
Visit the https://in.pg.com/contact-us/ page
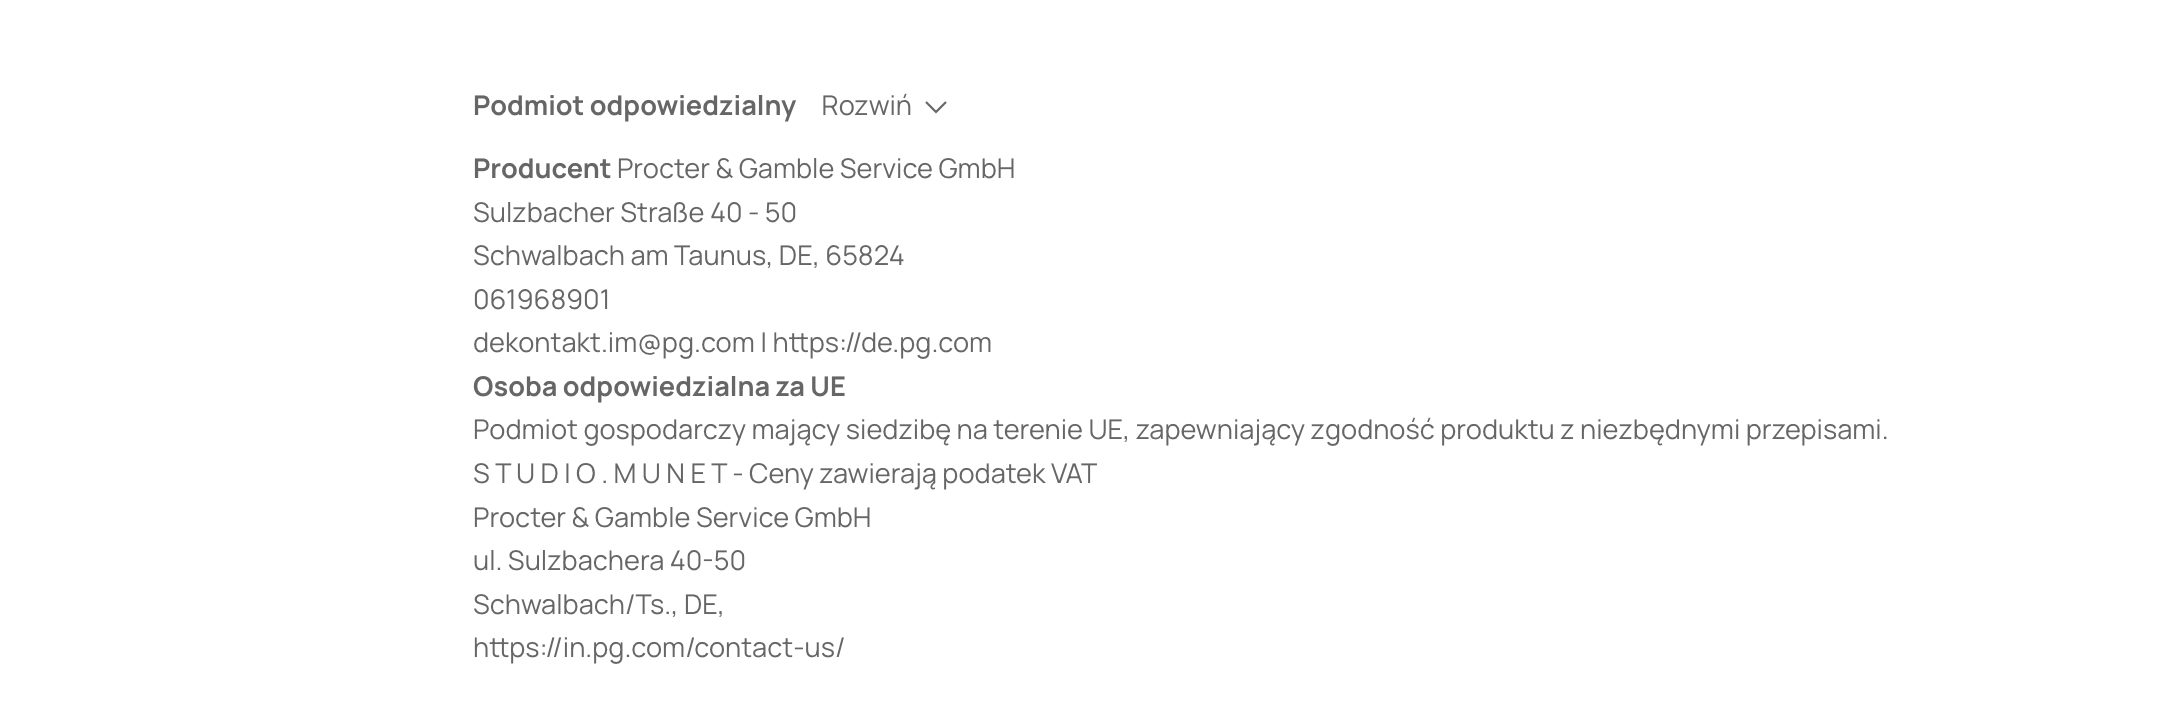tap(659, 647)
